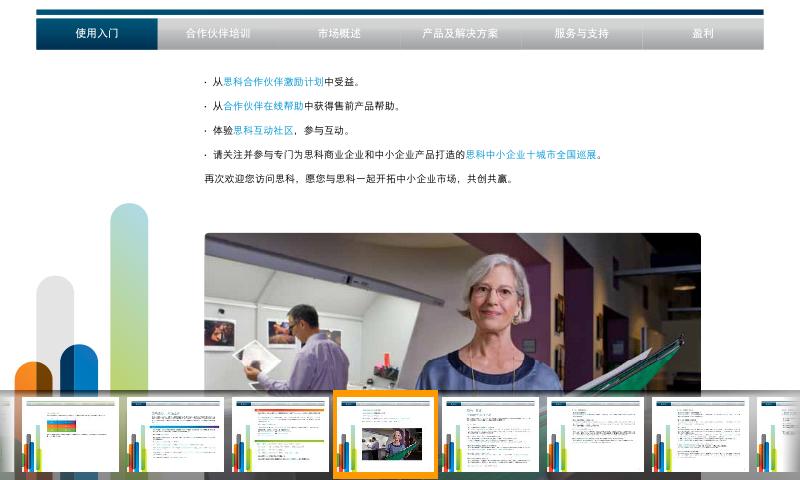800x480 pixels.
Task: Open the thumbnail right after the highlighted one
Action: click(x=490, y=435)
